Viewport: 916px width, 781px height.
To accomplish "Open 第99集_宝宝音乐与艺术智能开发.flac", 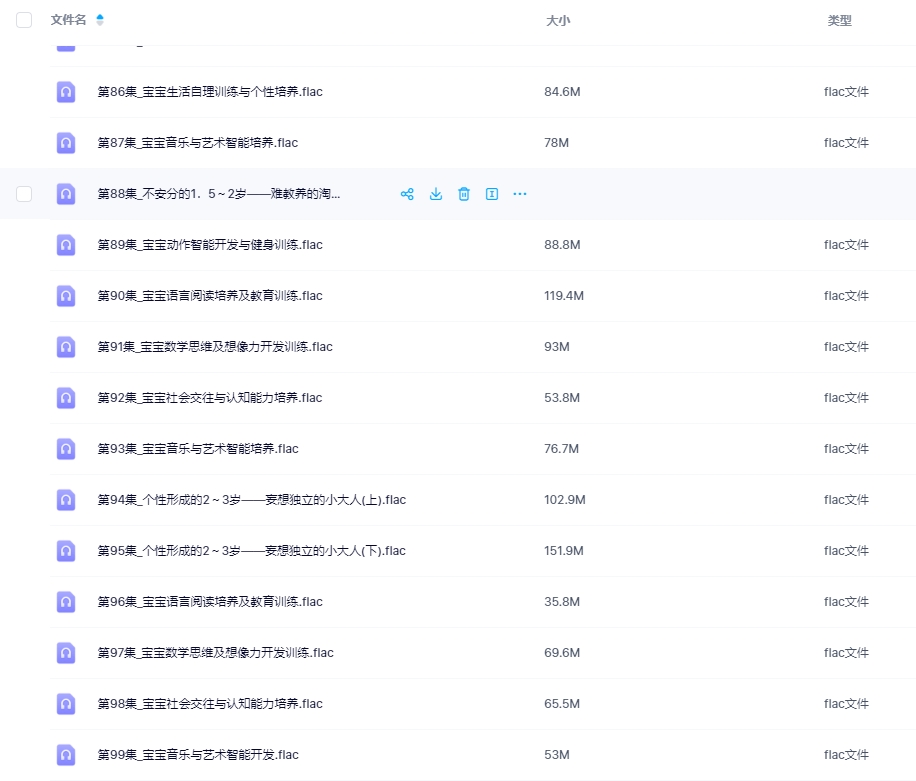I will coord(197,754).
